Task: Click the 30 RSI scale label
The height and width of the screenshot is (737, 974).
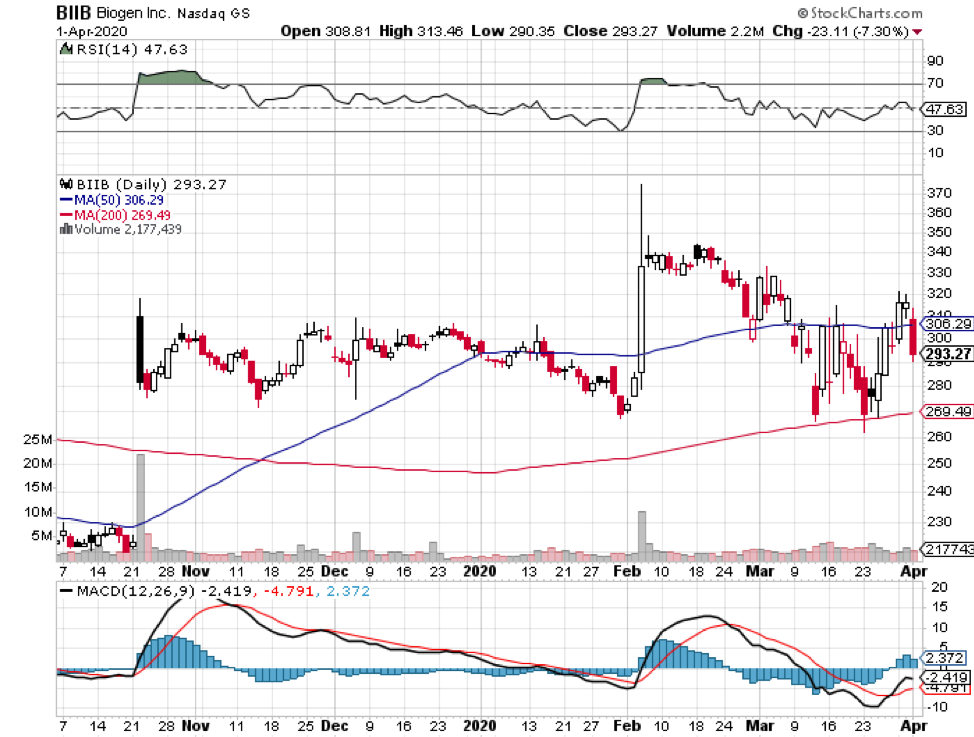Action: pyautogui.click(x=935, y=130)
